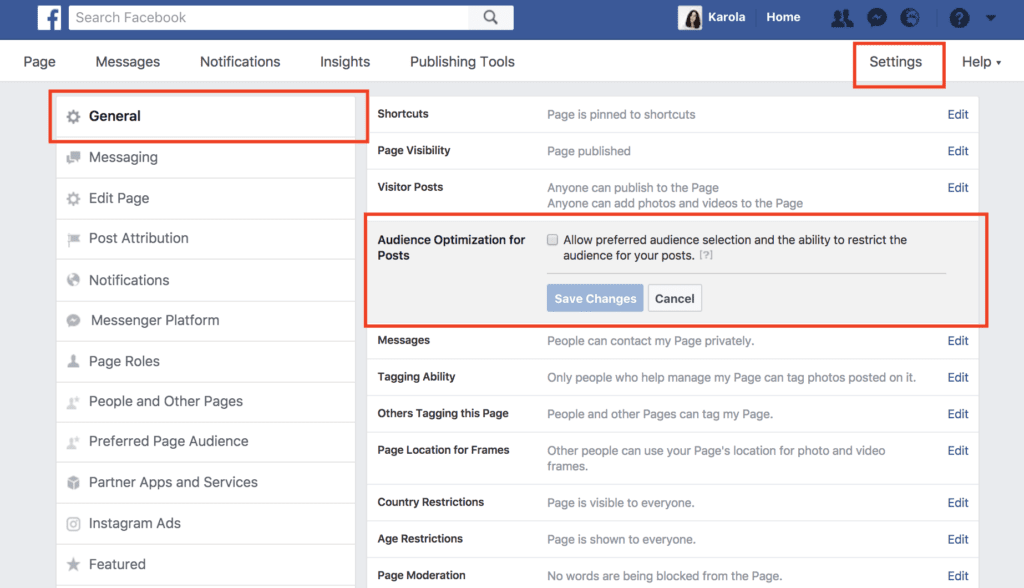This screenshot has width=1024, height=588.
Task: Click the General gear icon in sidebar
Action: 72,116
